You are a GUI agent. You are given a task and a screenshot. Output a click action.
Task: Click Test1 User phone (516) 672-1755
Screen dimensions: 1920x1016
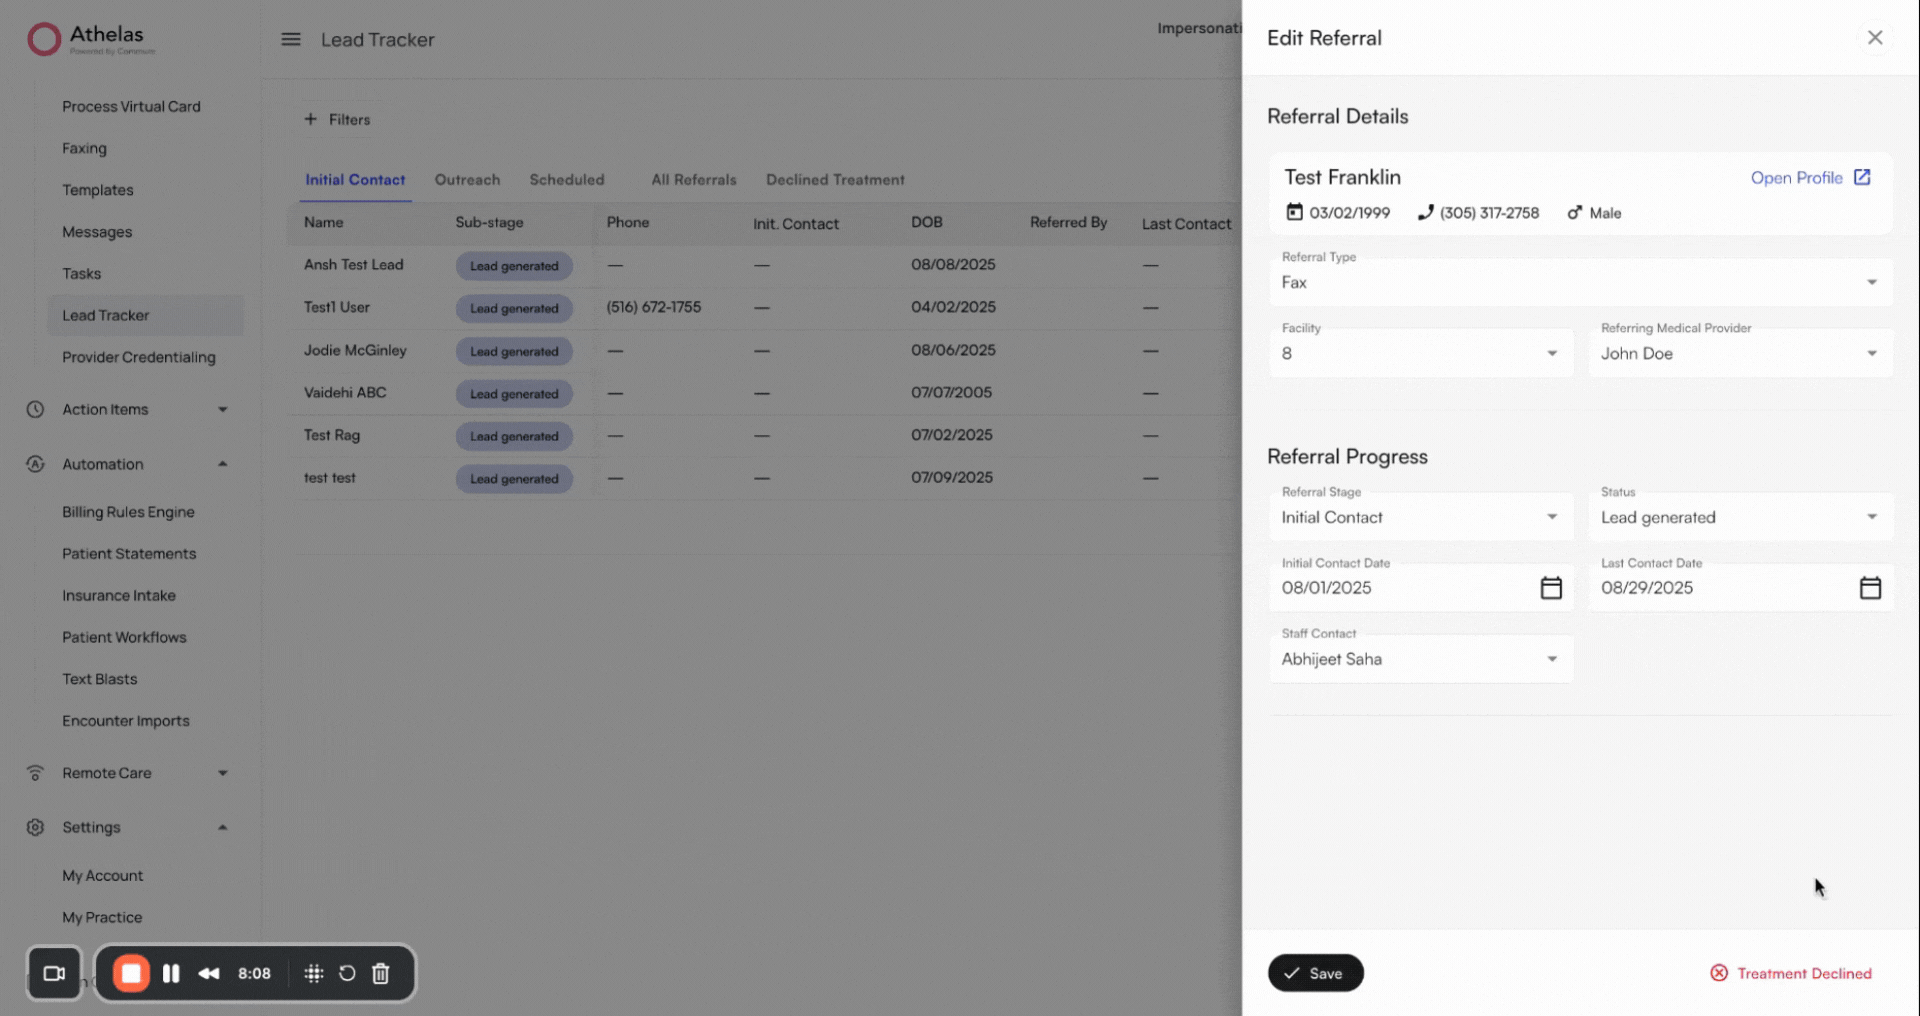pyautogui.click(x=653, y=307)
